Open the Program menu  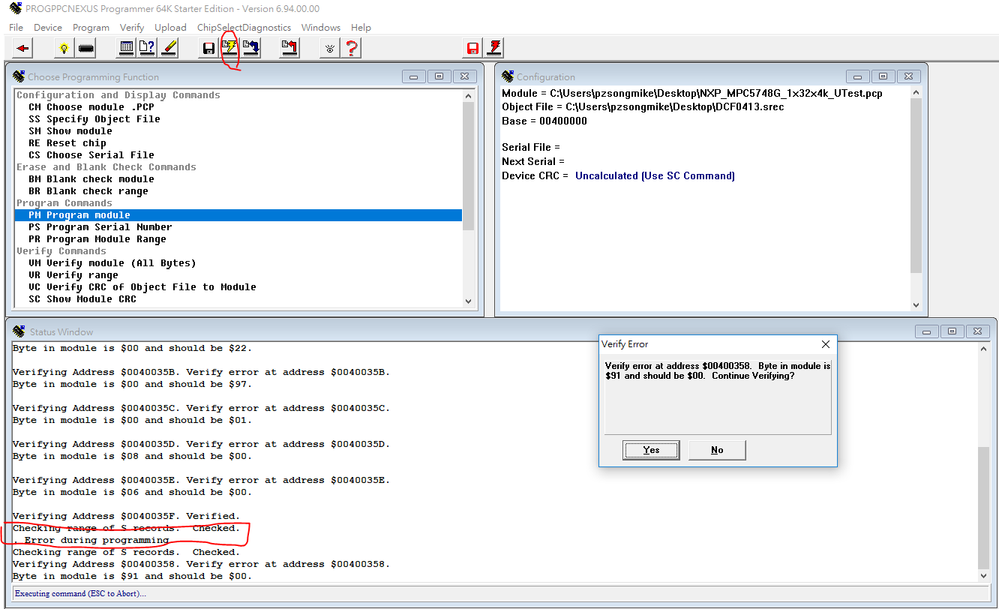point(90,27)
